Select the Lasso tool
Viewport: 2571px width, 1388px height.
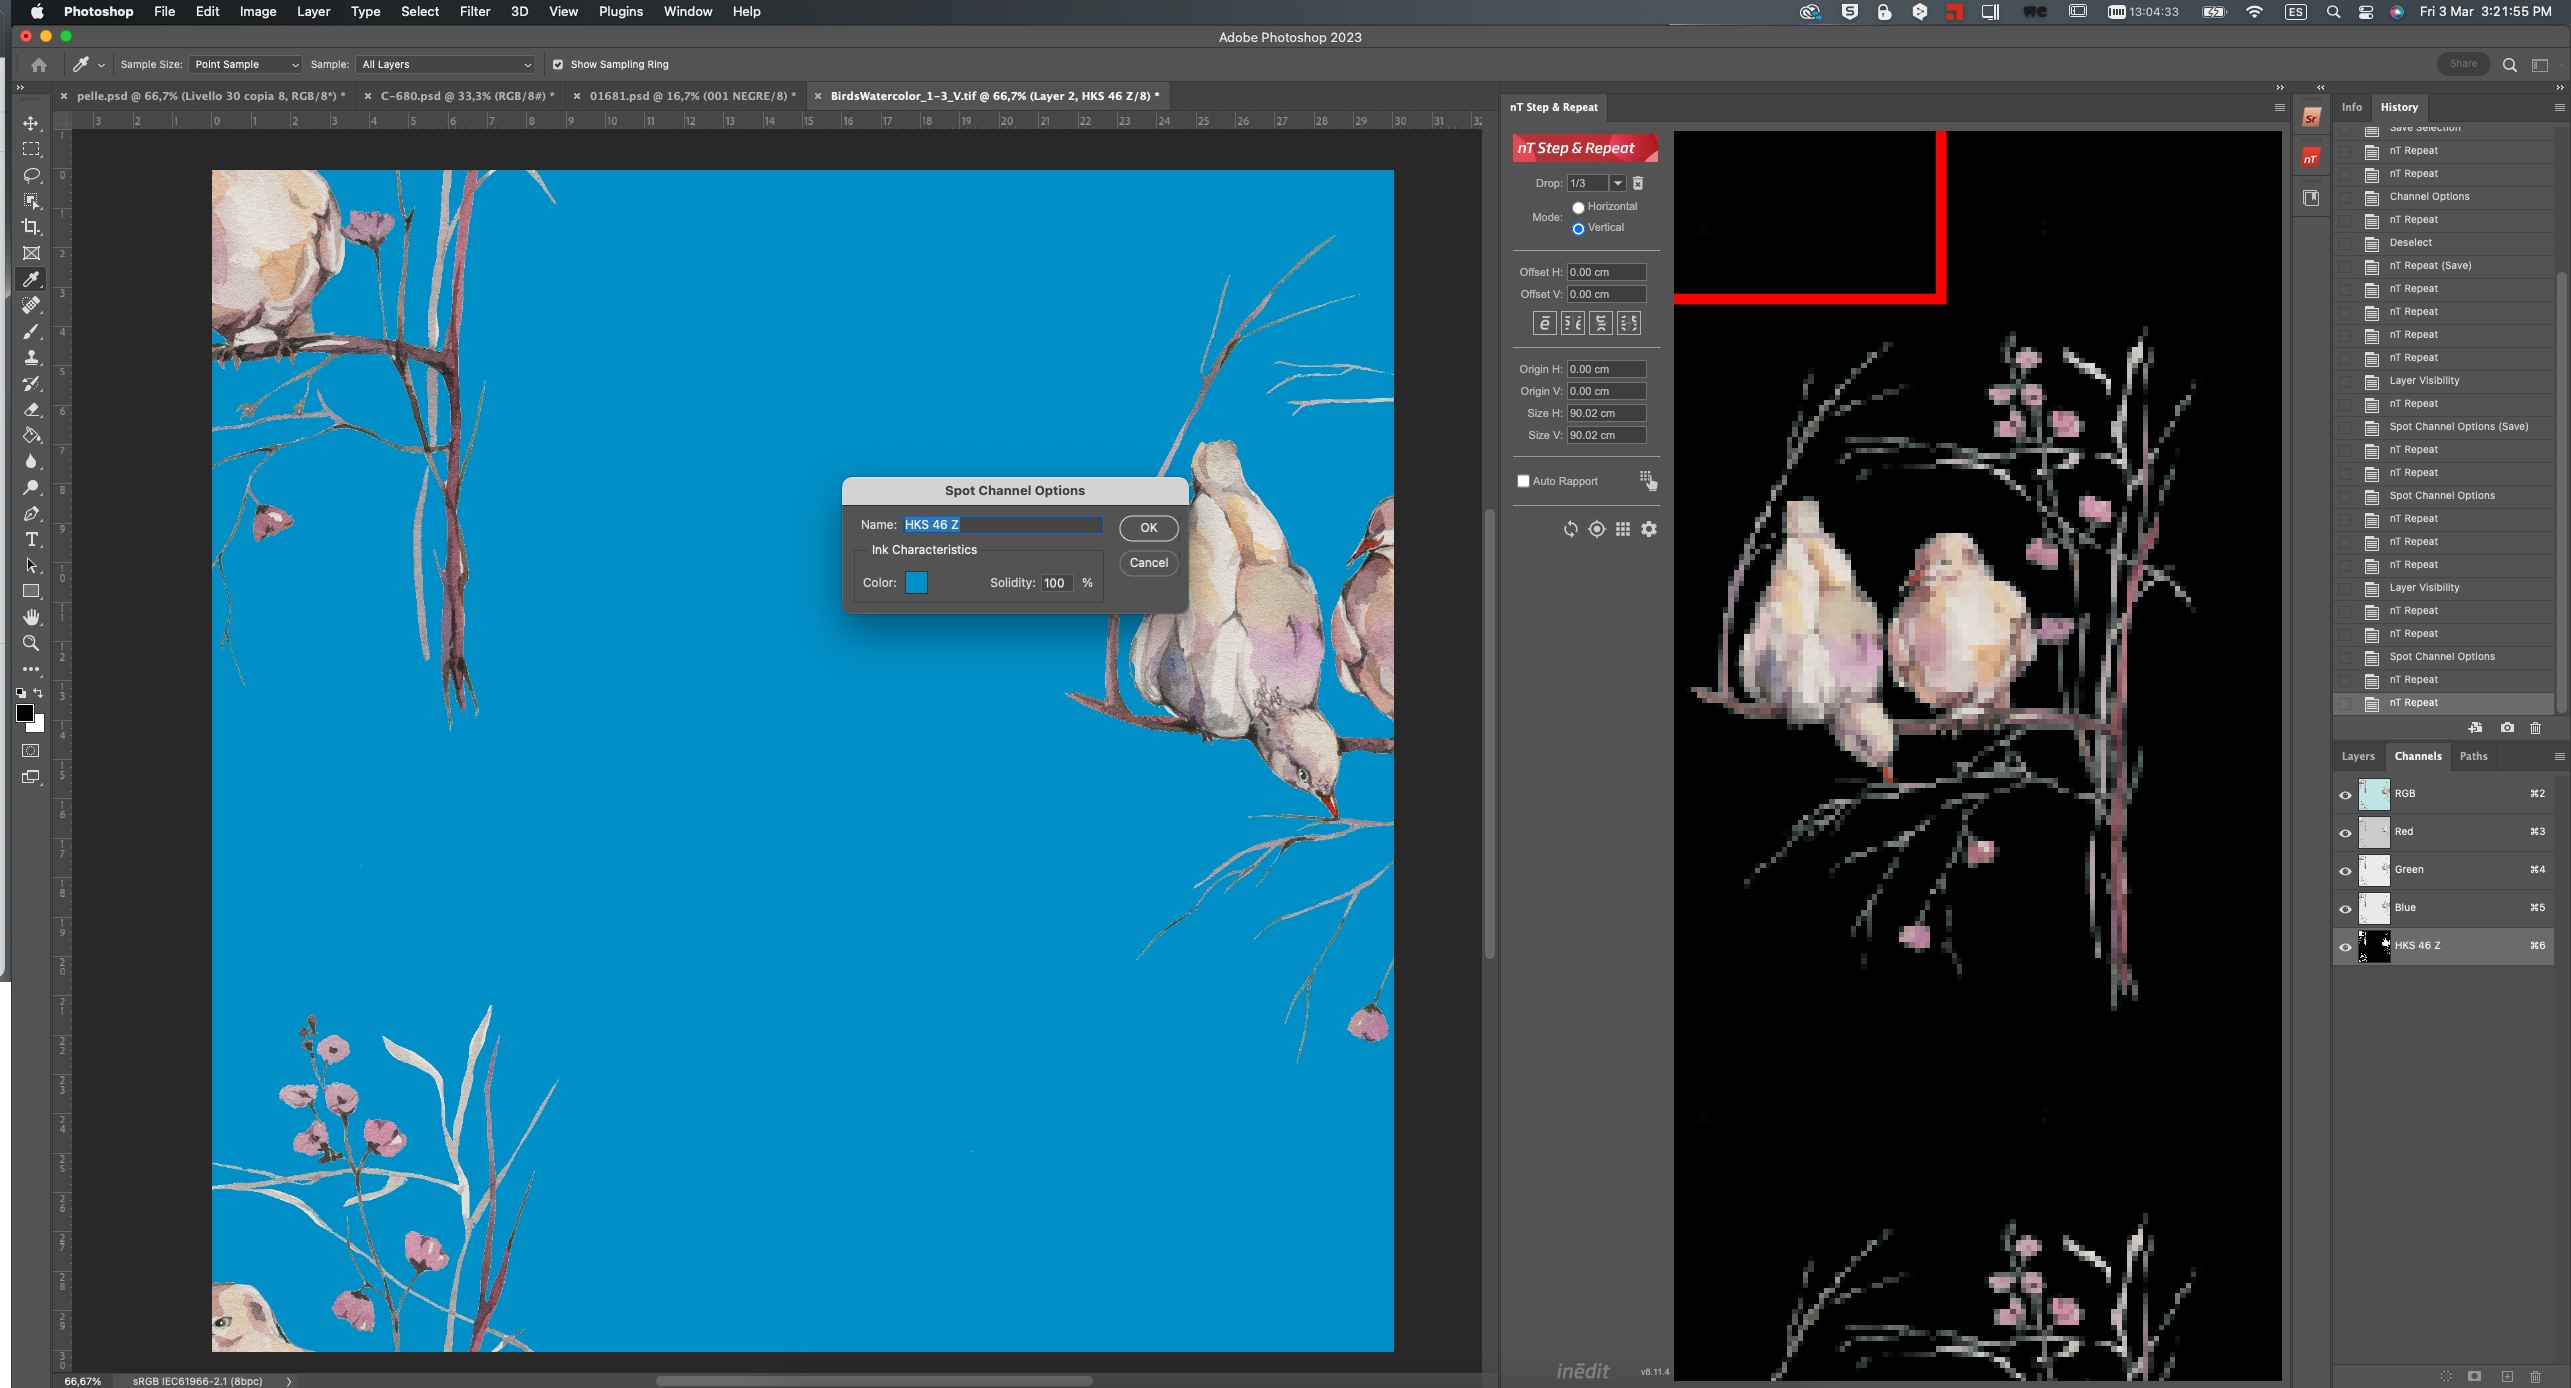click(x=31, y=175)
